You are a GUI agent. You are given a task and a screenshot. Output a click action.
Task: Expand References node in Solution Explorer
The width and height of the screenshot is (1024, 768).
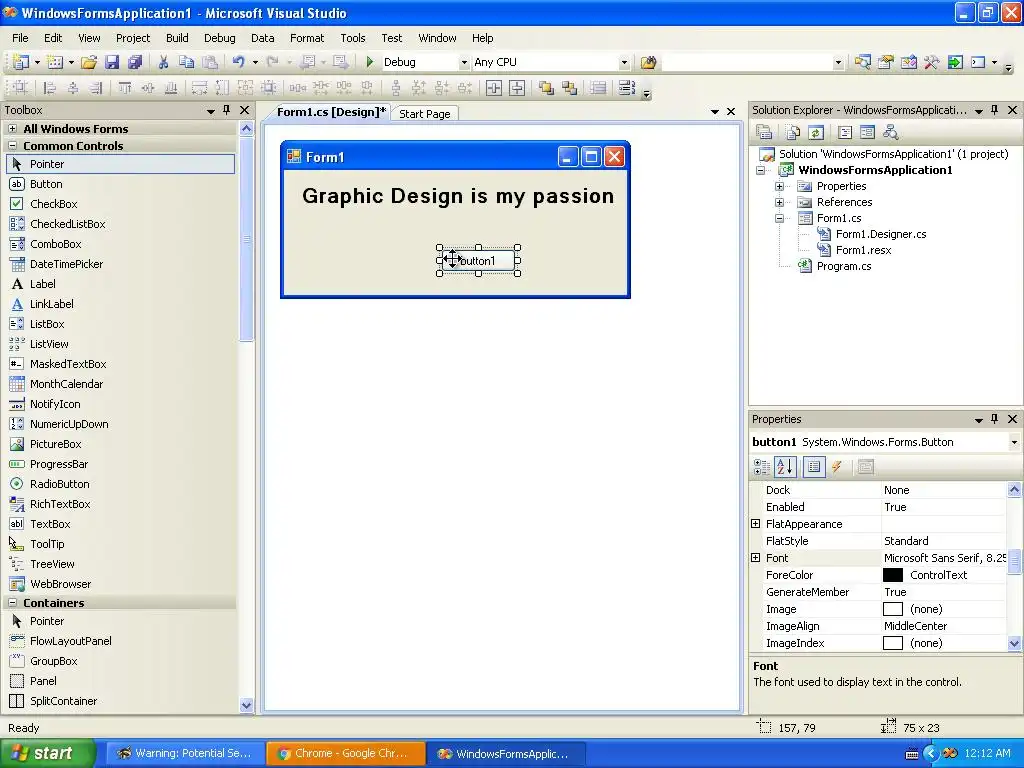click(x=779, y=202)
